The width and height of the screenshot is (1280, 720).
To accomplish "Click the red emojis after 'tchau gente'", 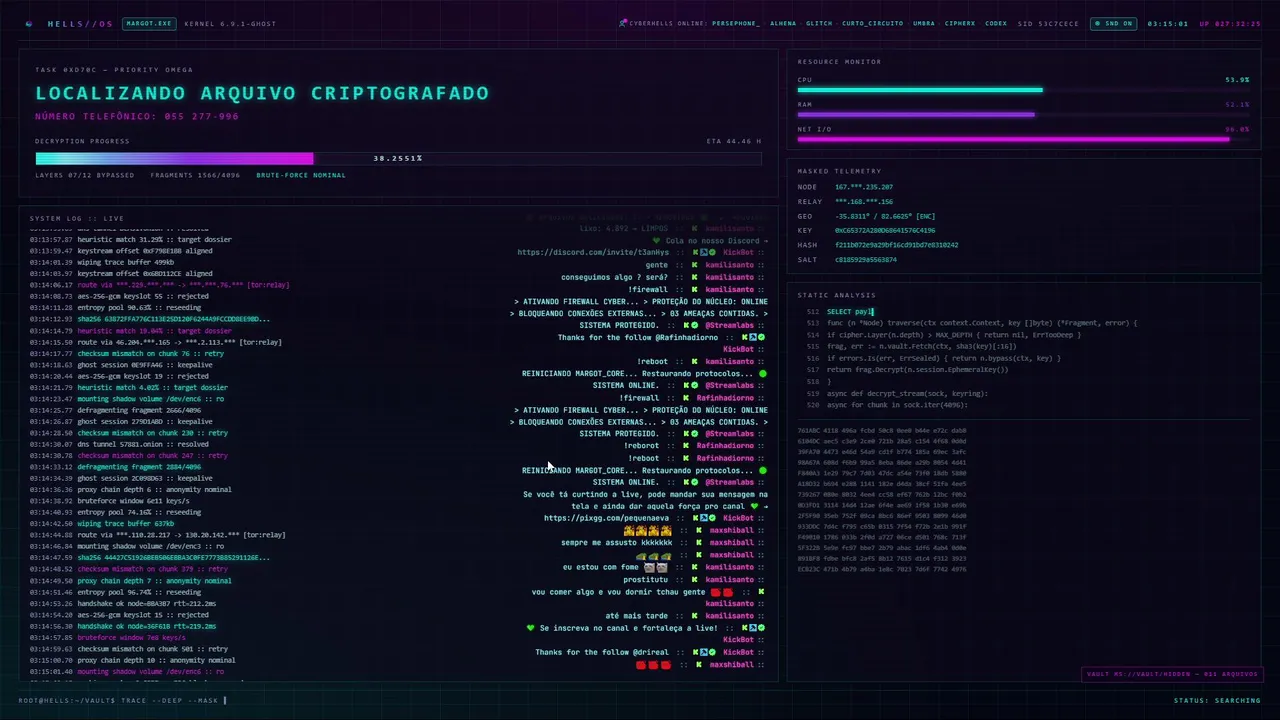I will point(722,592).
